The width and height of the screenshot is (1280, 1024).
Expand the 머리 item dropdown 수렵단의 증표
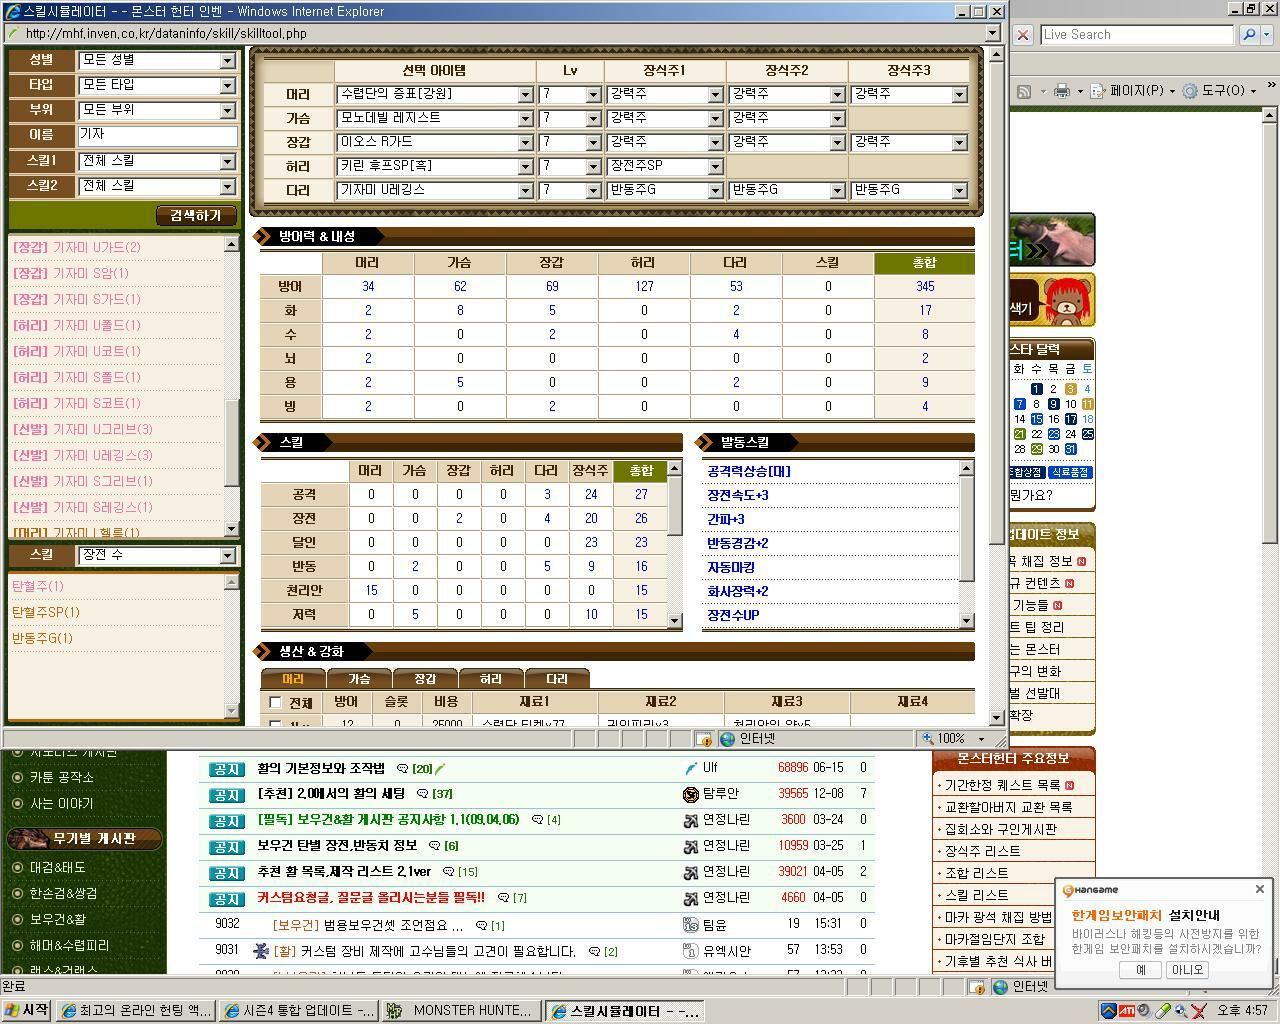[525, 94]
